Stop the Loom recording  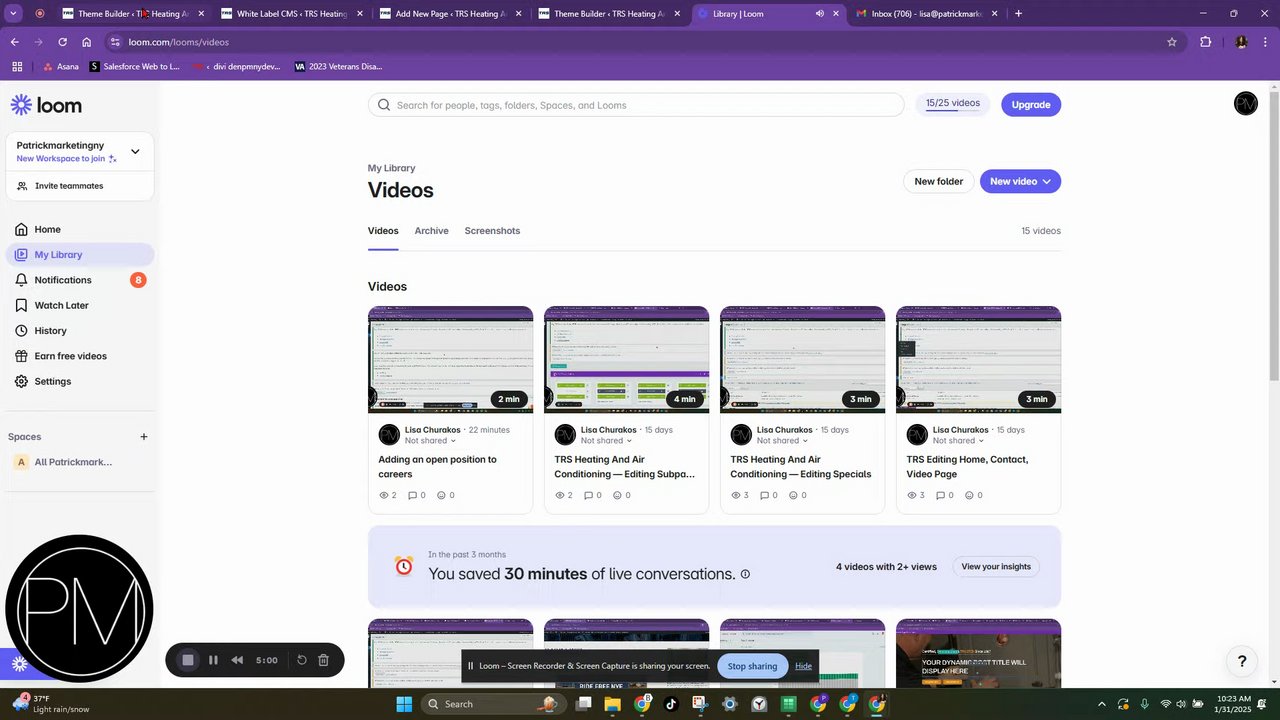tap(187, 660)
